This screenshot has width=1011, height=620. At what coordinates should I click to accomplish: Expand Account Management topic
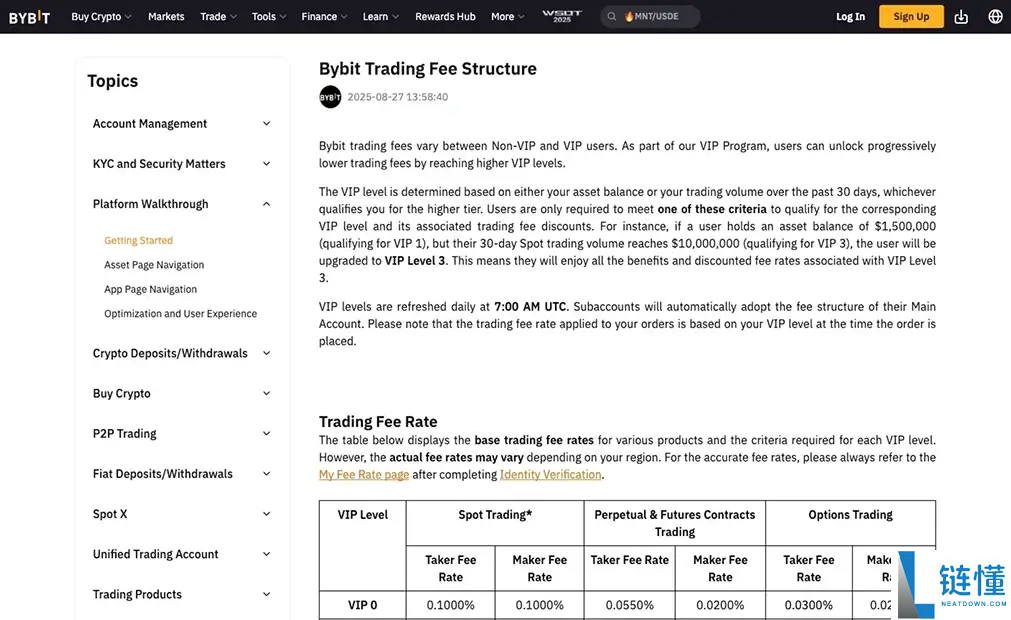[x=182, y=124]
